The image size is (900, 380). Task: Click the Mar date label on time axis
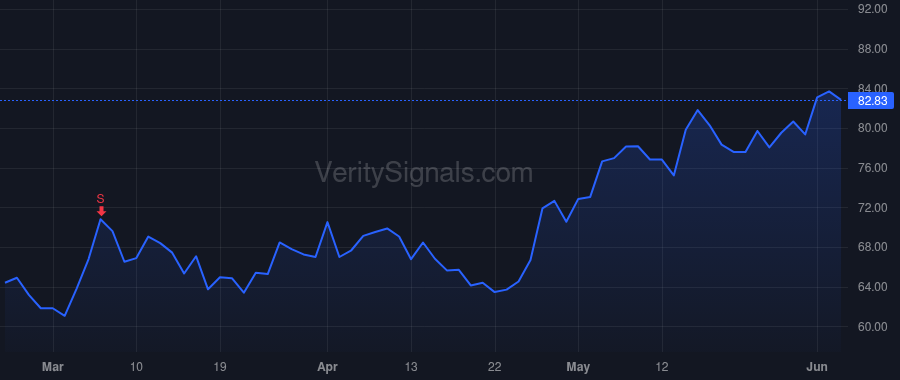coord(53,367)
